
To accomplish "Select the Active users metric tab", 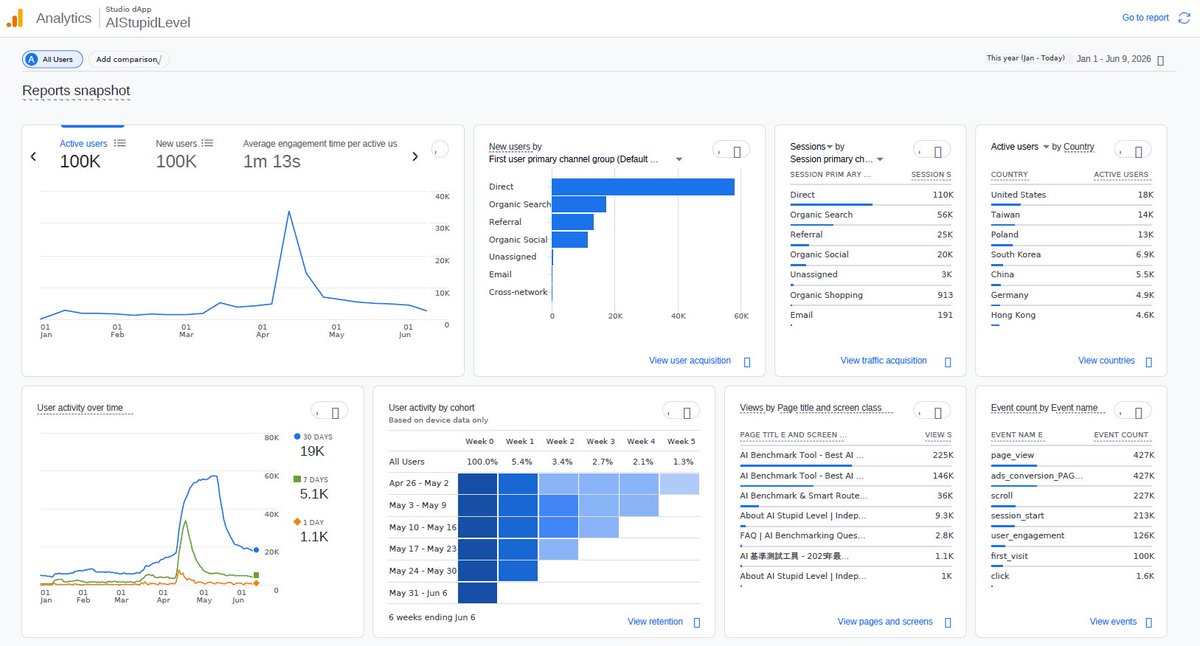I will pyautogui.click(x=92, y=152).
